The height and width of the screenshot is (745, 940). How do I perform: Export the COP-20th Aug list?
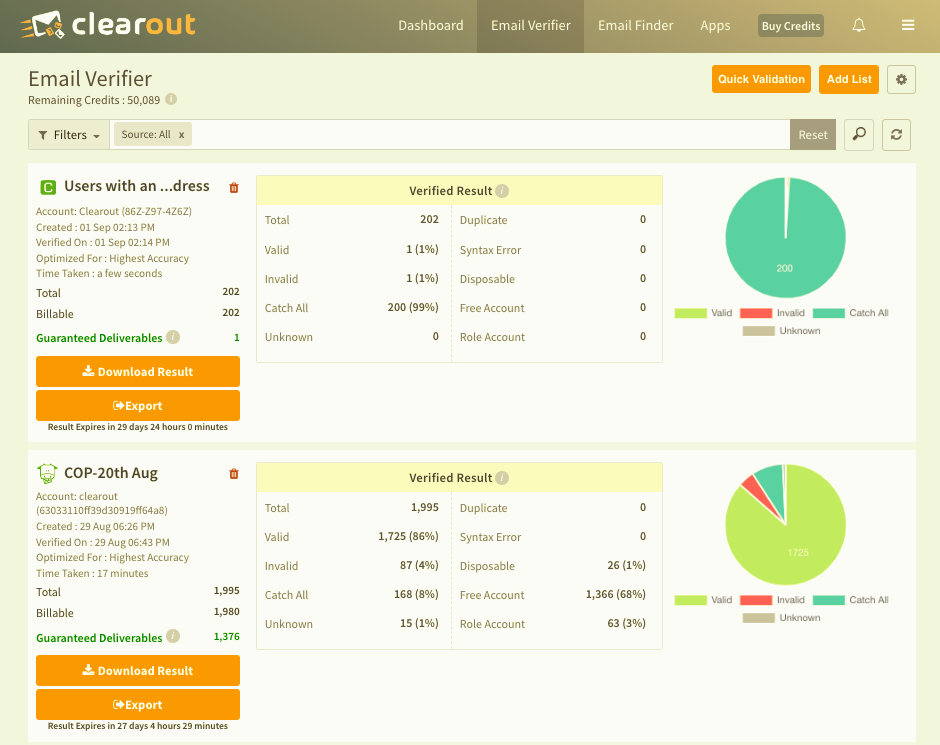point(138,705)
